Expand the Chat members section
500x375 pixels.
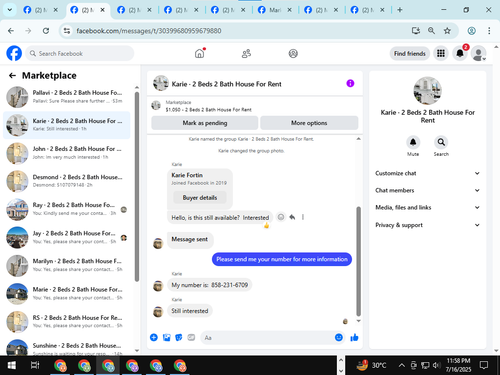427,190
